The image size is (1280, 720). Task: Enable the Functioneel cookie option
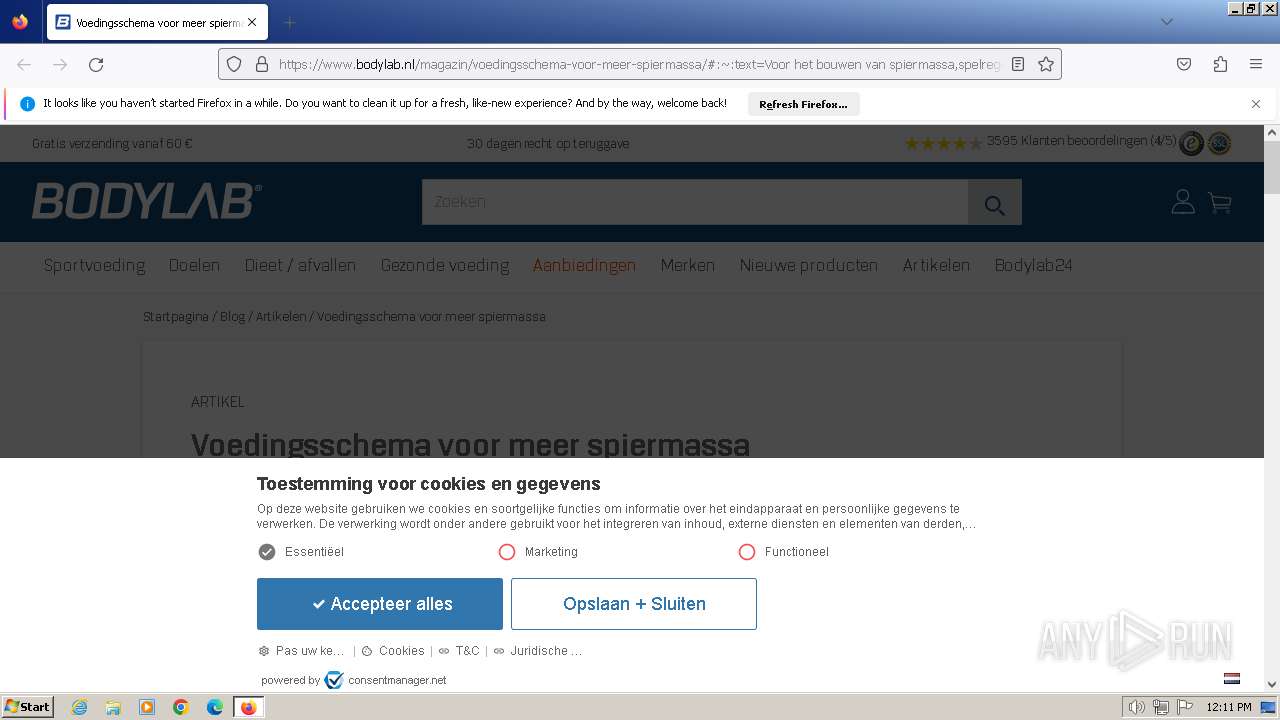point(747,552)
